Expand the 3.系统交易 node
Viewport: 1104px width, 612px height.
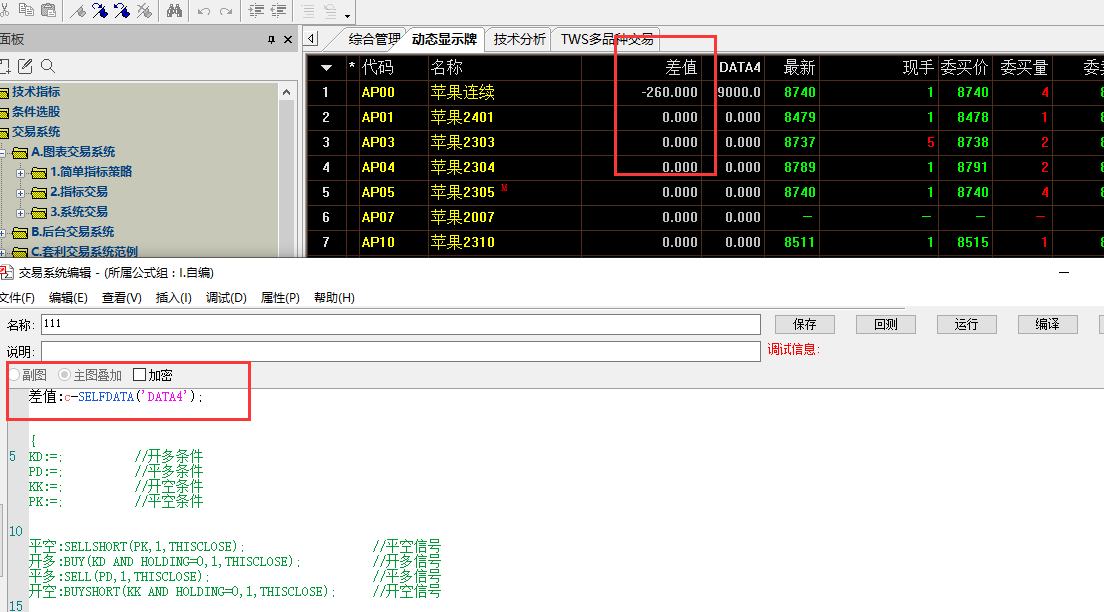20,213
